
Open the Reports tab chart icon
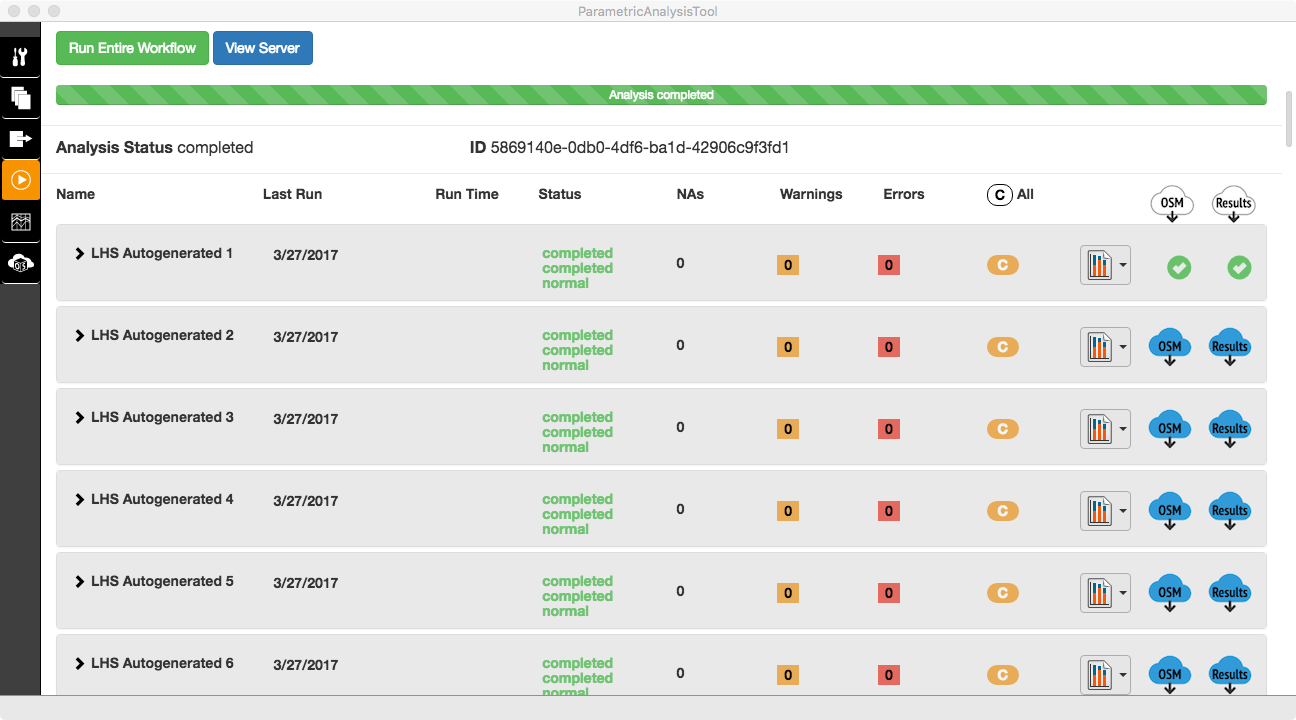tap(20, 222)
